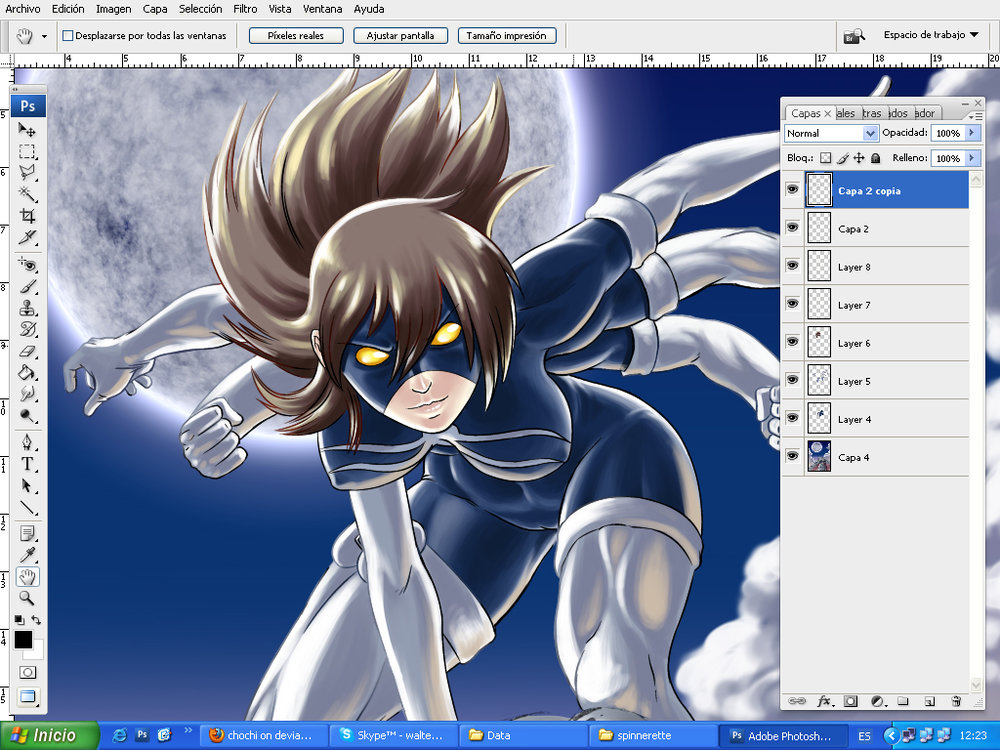Select the Eraser tool
Viewport: 1000px width, 750px height.
27,351
